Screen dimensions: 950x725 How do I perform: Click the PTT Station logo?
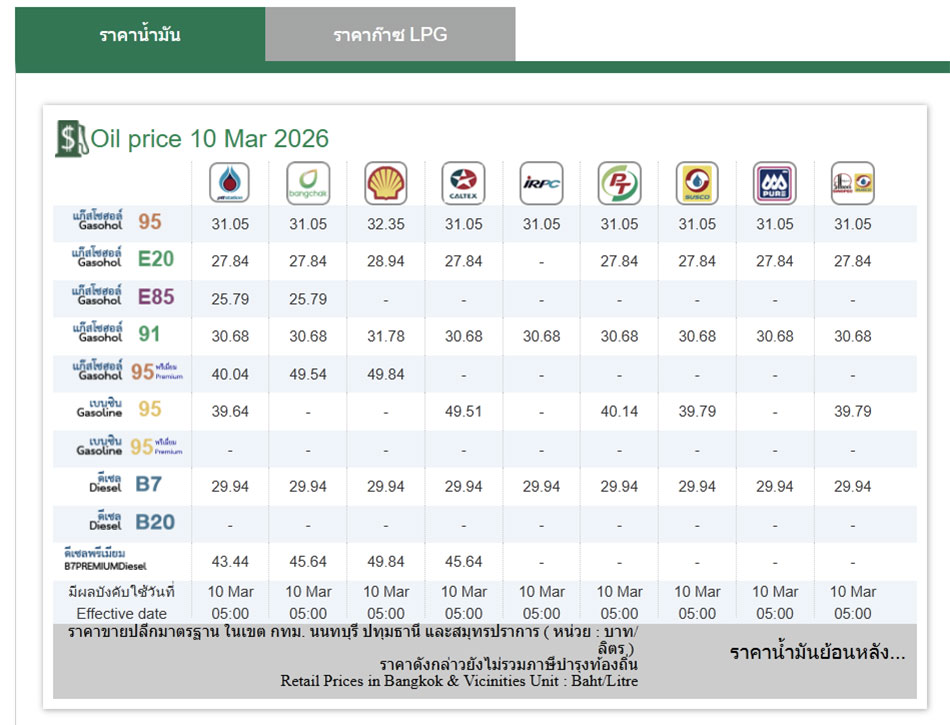pos(230,183)
